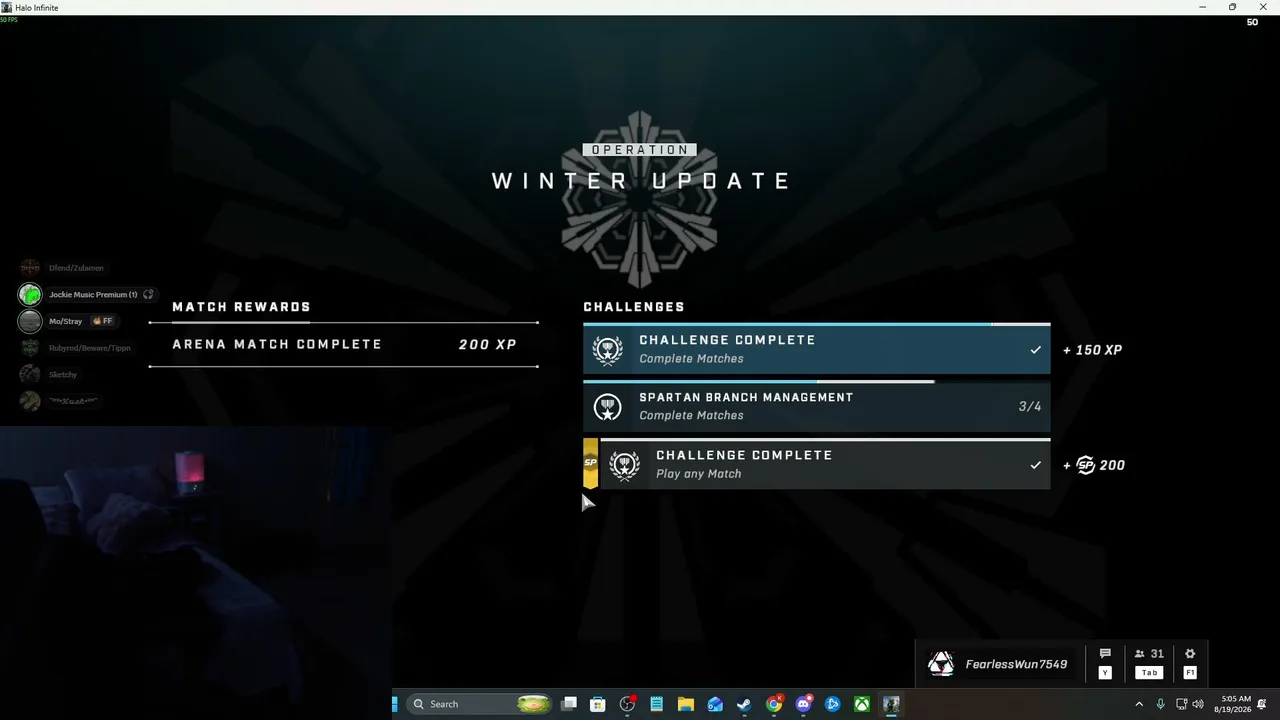Click the Dfend/Zulamen avatar in voice overlay
The image size is (1280, 720).
(x=30, y=267)
